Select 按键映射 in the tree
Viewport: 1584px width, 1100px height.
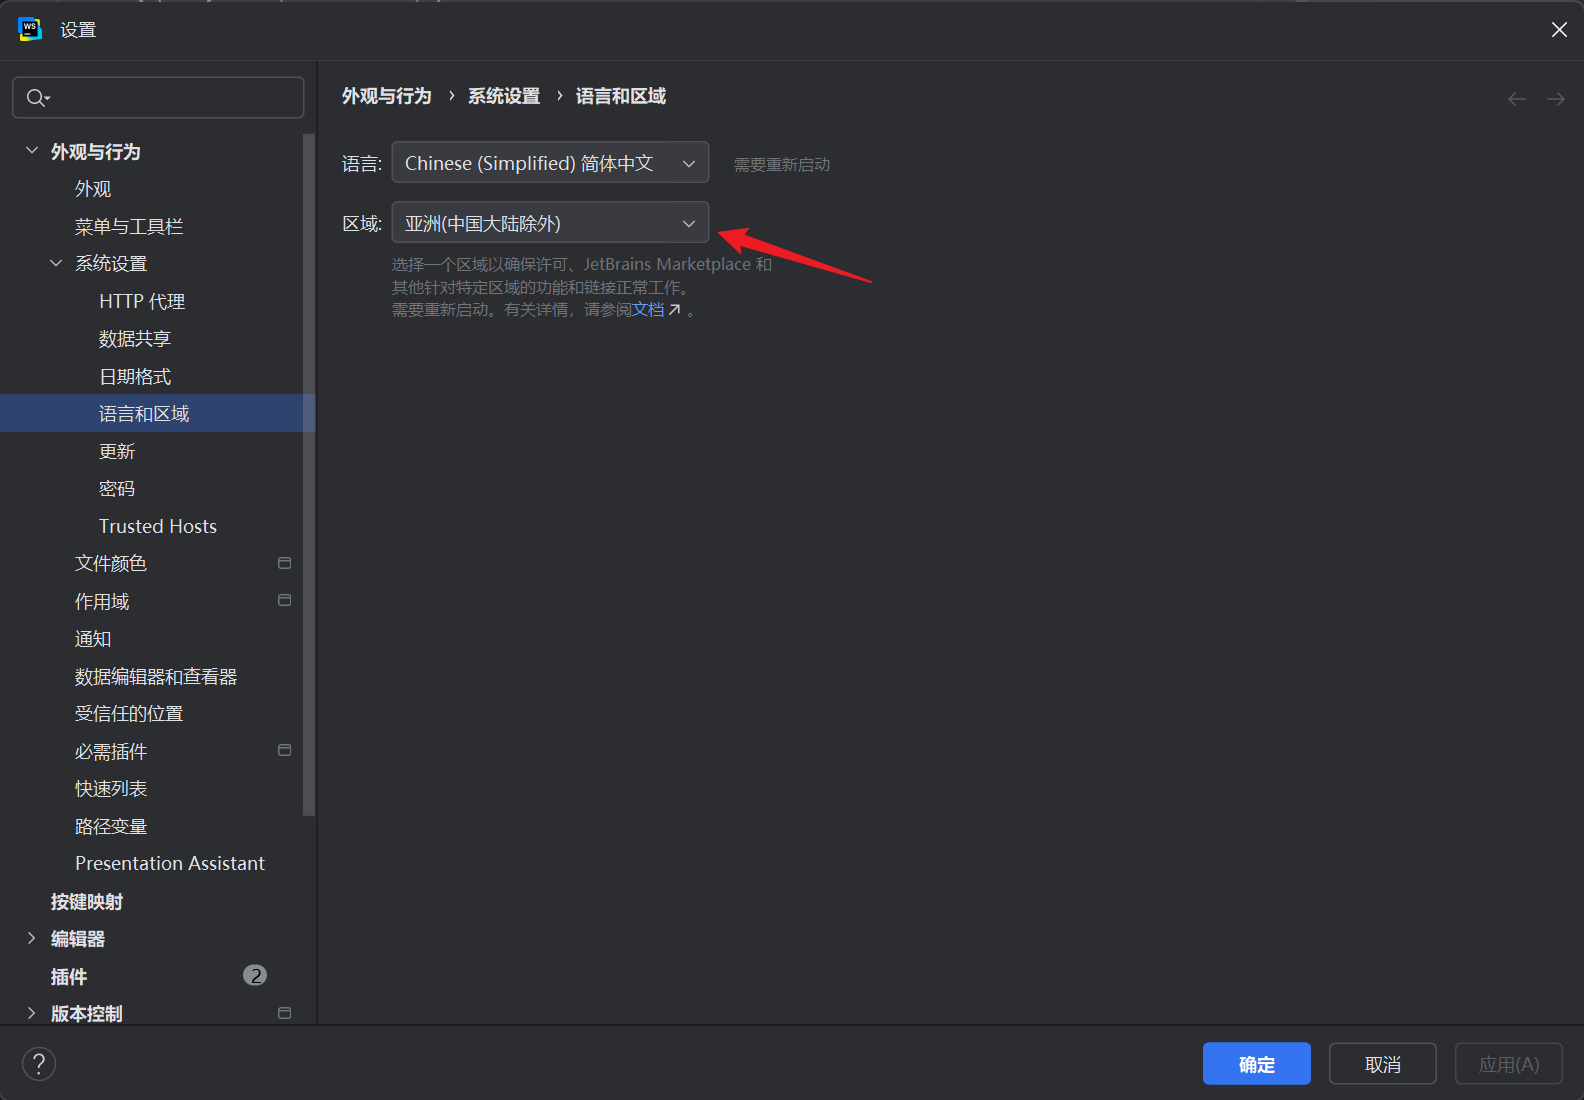(x=87, y=901)
